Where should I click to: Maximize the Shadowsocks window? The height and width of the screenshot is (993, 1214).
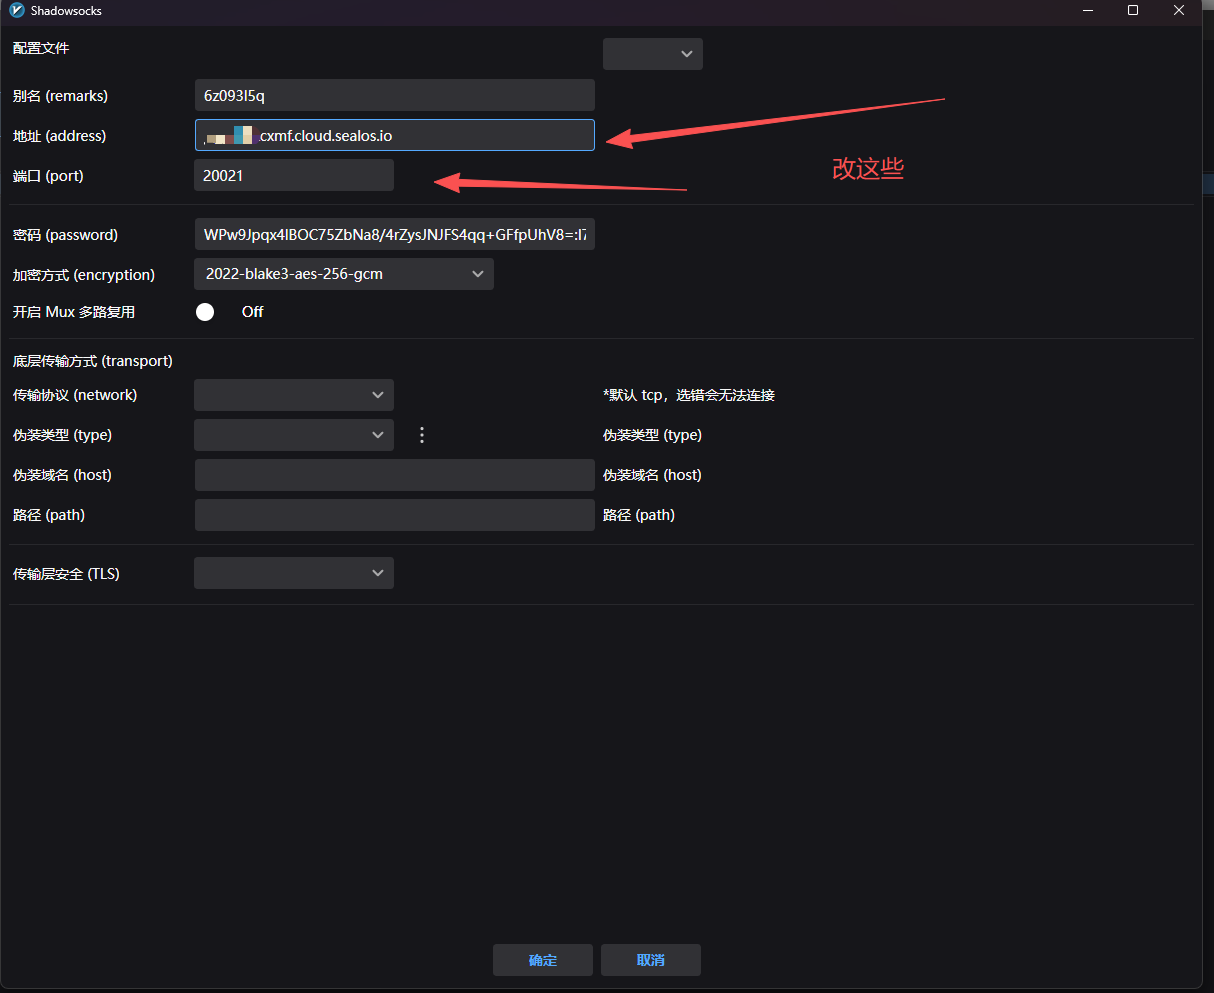[1133, 11]
